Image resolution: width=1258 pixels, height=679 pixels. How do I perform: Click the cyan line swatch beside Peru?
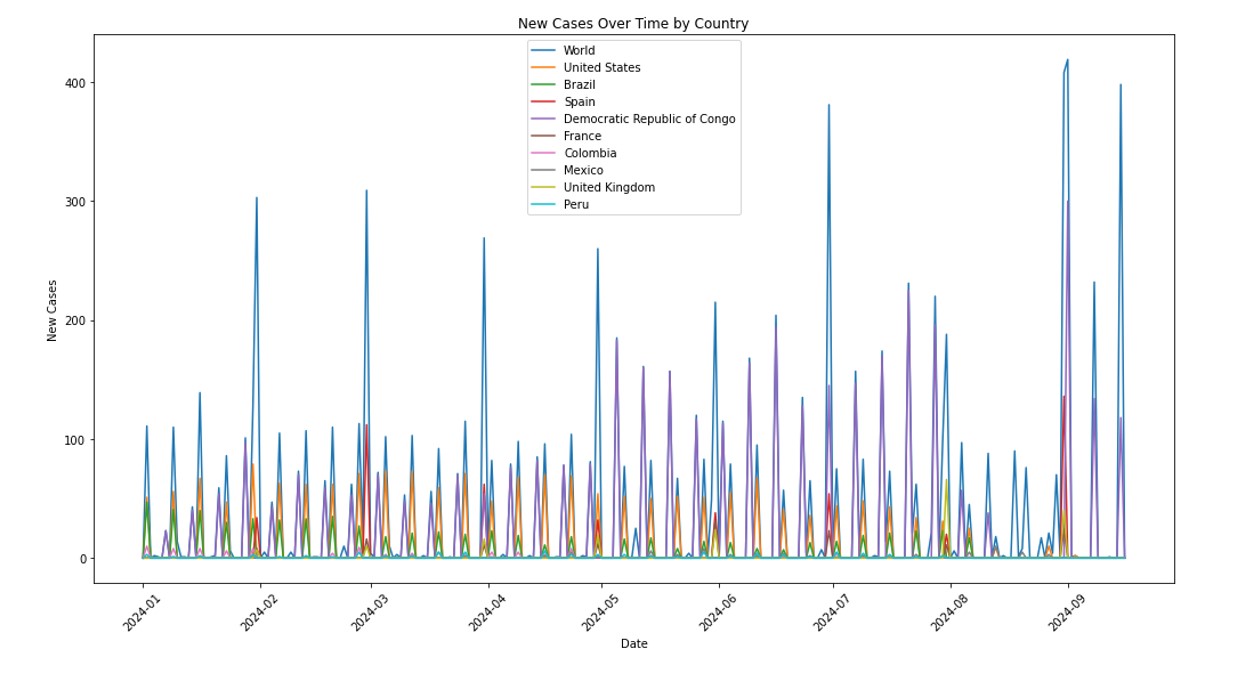[x=544, y=204]
